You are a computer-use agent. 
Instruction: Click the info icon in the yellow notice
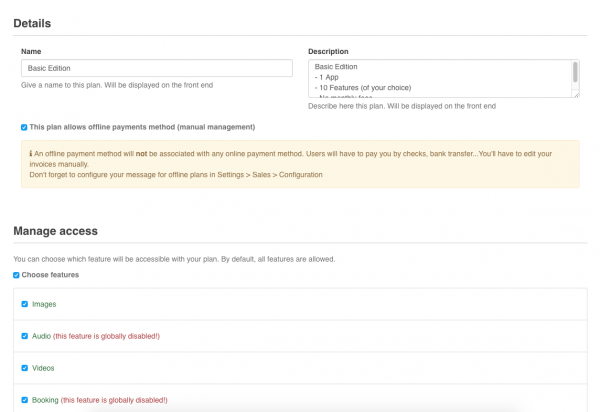tap(32, 152)
